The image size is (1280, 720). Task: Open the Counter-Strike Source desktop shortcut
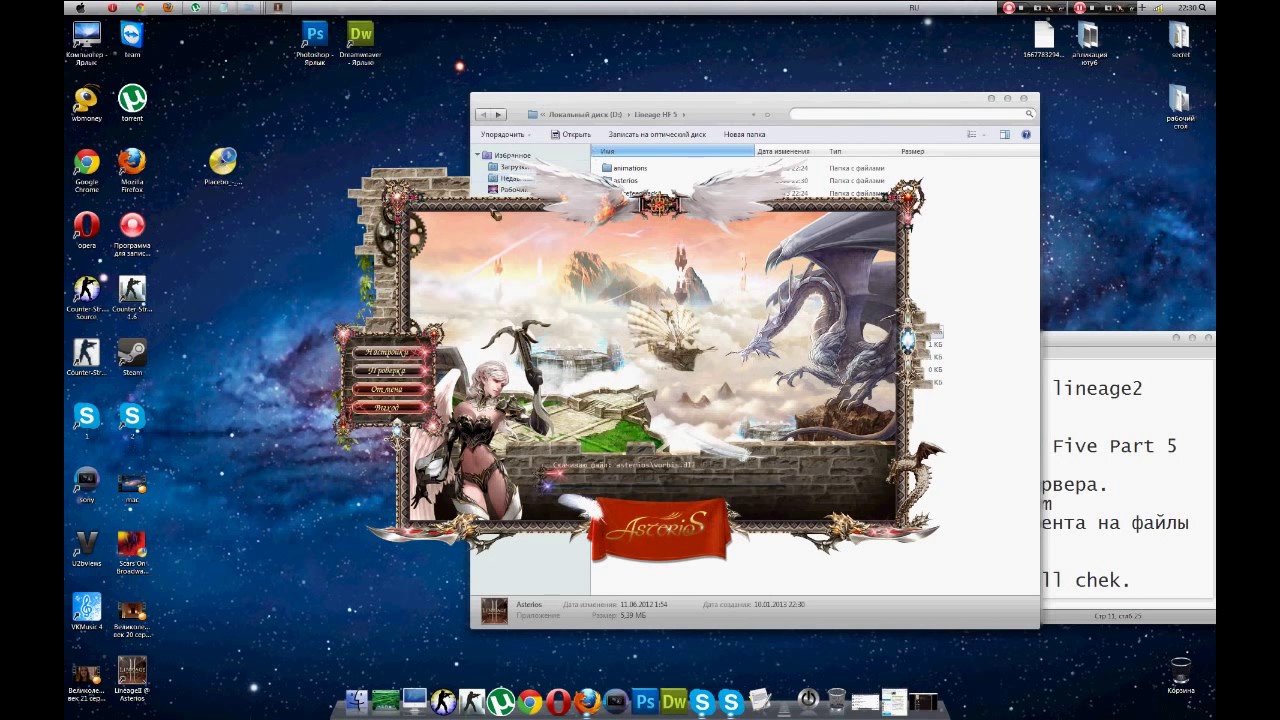(87, 297)
